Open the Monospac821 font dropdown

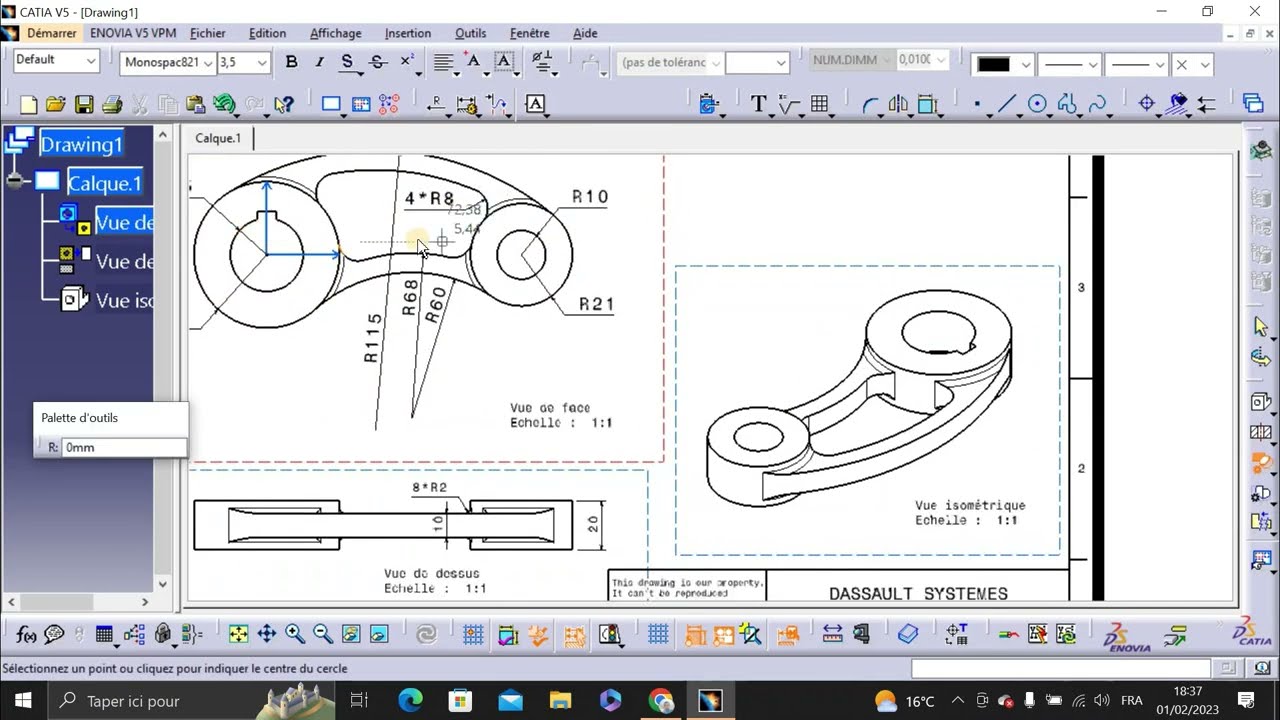pos(168,62)
